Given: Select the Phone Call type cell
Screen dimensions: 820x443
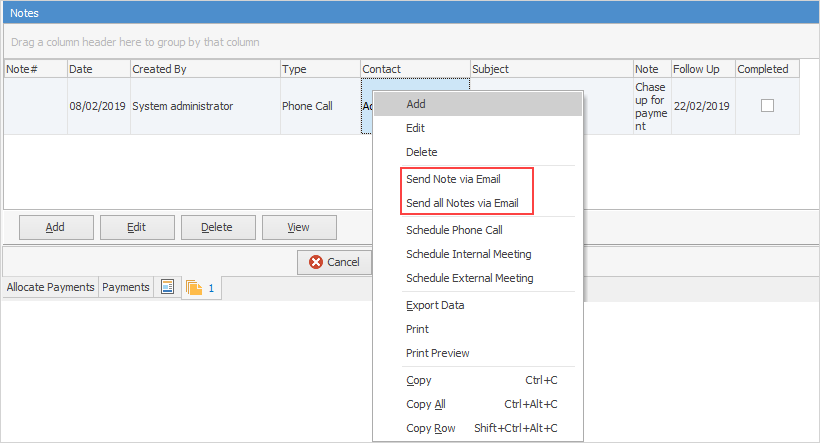Looking at the screenshot, I should coord(321,106).
